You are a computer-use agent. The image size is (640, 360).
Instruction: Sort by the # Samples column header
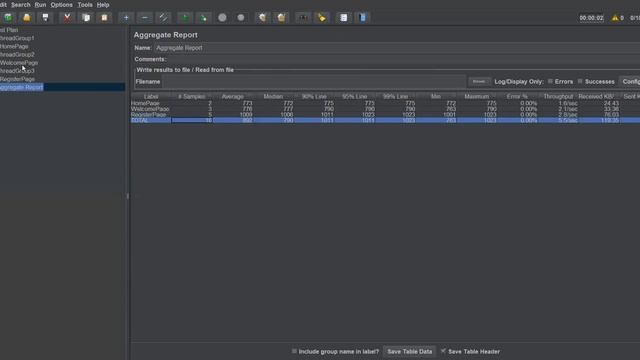192,96
